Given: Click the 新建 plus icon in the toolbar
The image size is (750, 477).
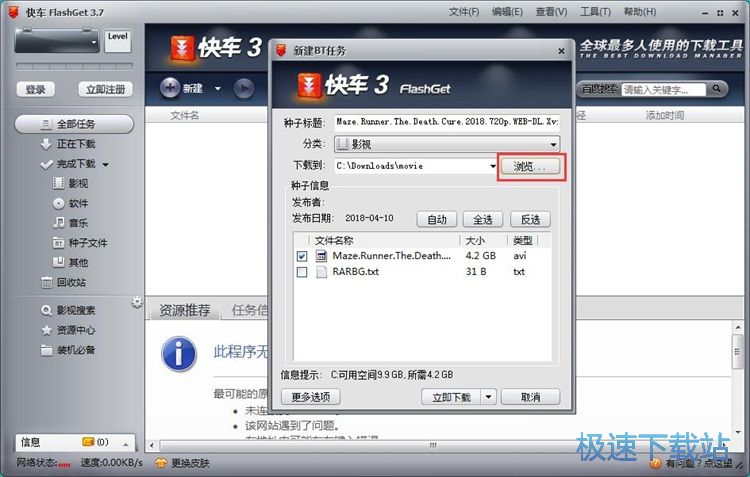Looking at the screenshot, I should (169, 88).
